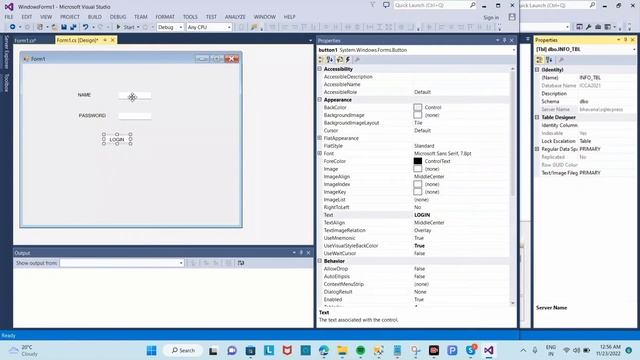Click the feedback speech bubble icon
640x360 pixels.
click(x=386, y=5)
